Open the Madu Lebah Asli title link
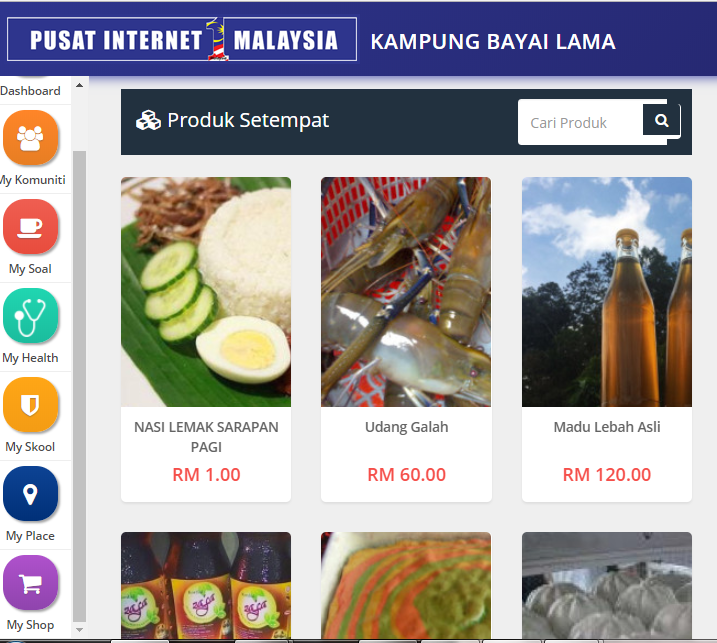This screenshot has height=643, width=717. (x=607, y=427)
